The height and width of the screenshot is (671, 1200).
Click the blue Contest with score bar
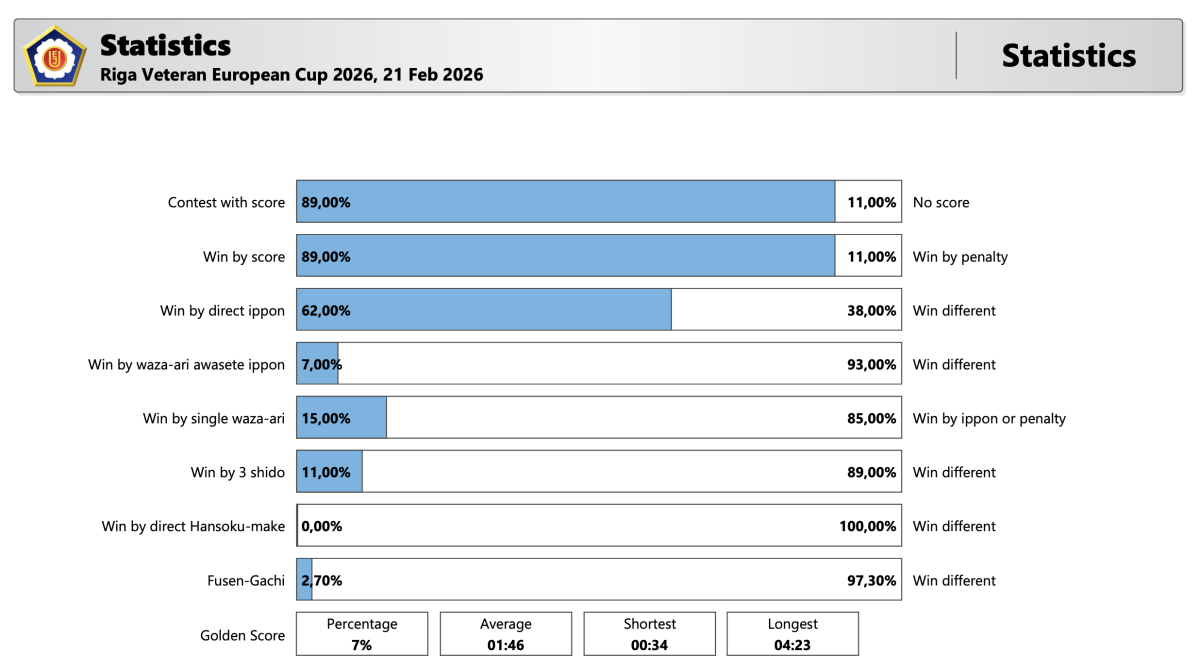tap(565, 202)
